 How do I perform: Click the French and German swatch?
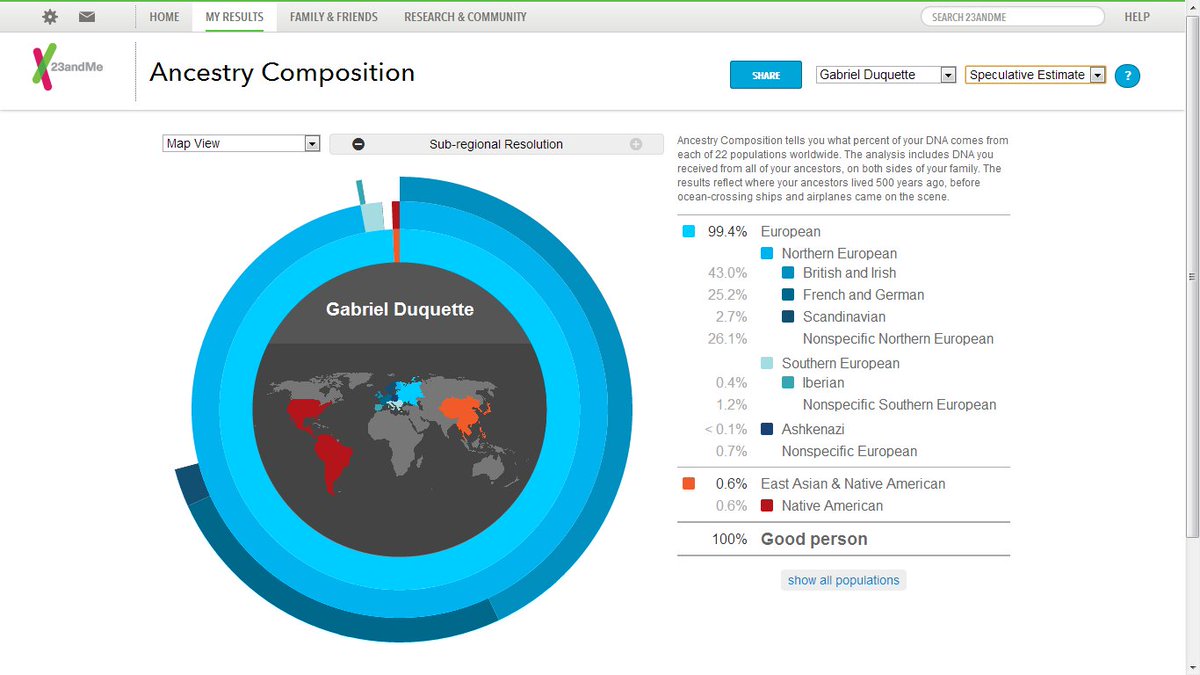pos(789,295)
